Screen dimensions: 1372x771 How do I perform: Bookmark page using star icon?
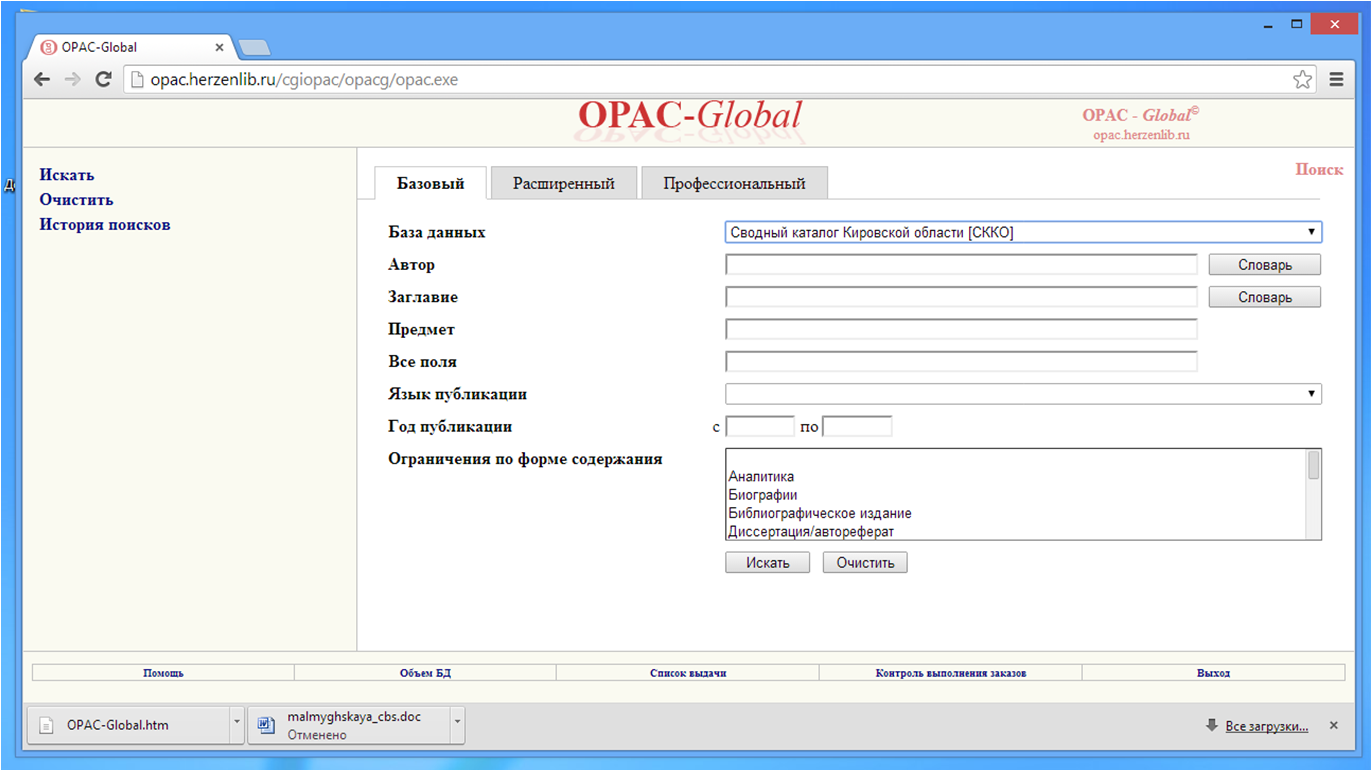point(1302,80)
